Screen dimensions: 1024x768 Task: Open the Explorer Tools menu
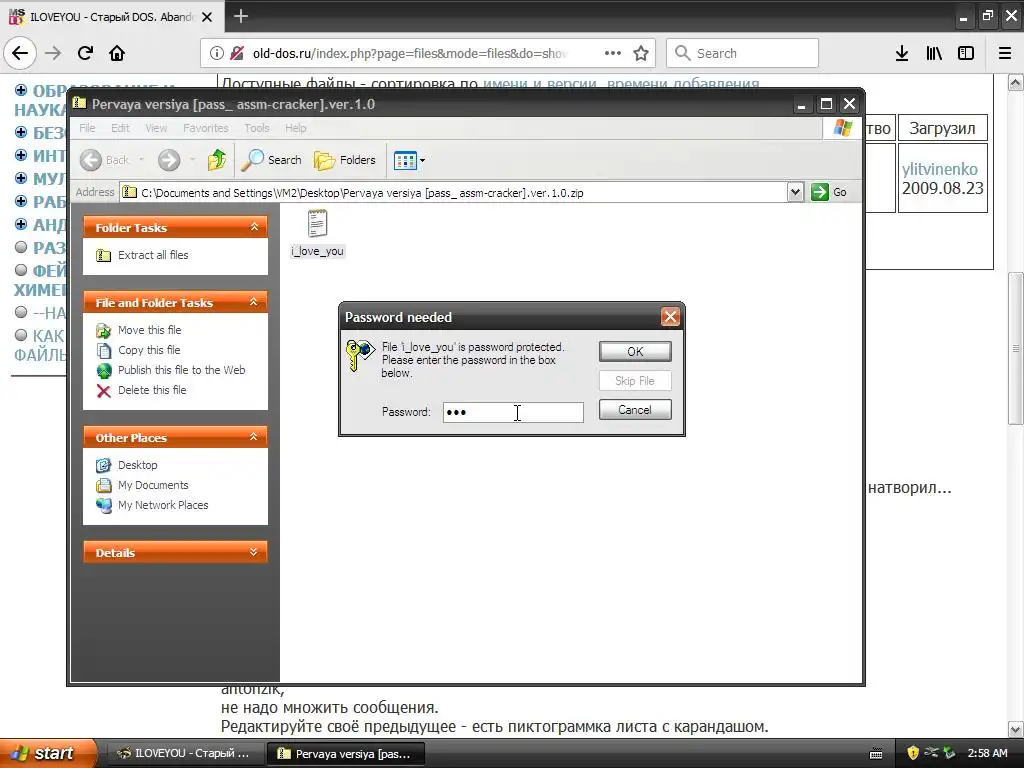tap(257, 128)
